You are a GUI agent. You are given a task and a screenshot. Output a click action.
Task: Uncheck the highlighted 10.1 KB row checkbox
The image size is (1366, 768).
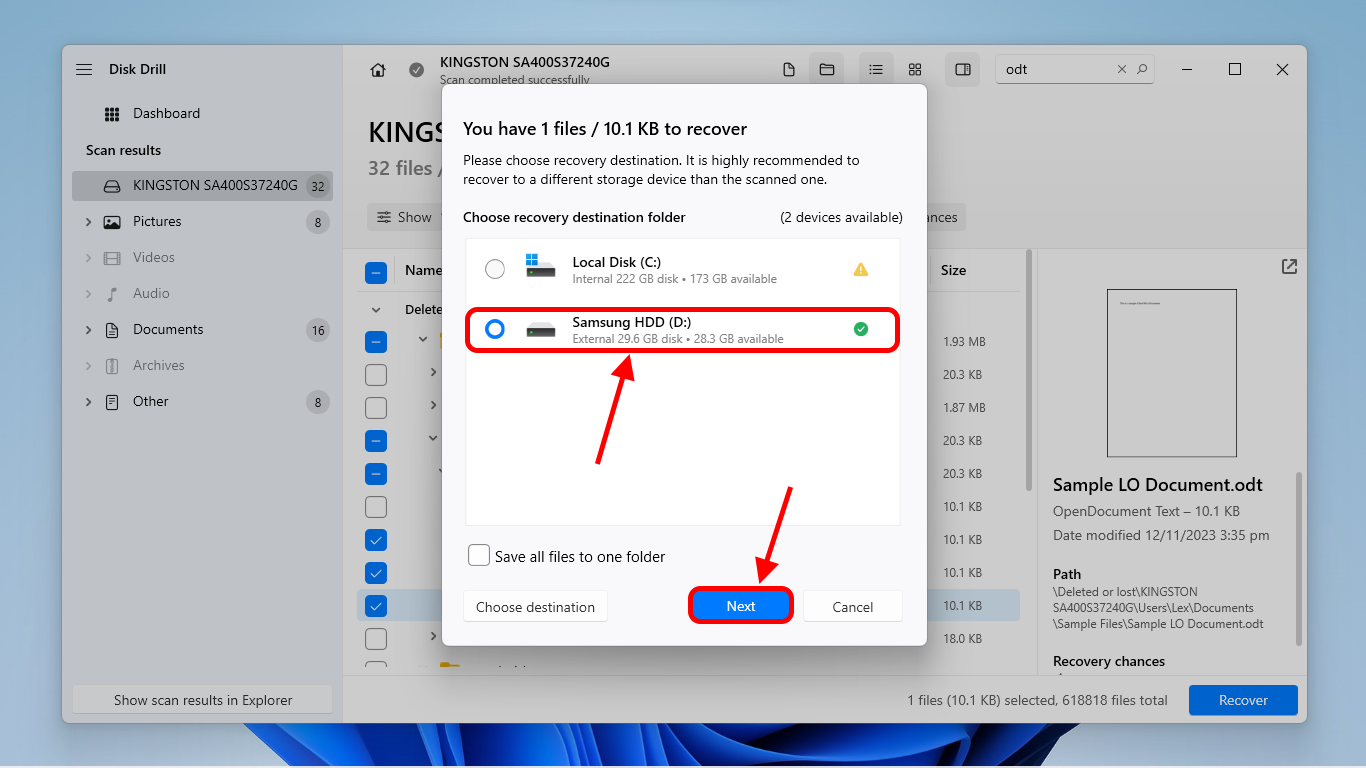376,605
